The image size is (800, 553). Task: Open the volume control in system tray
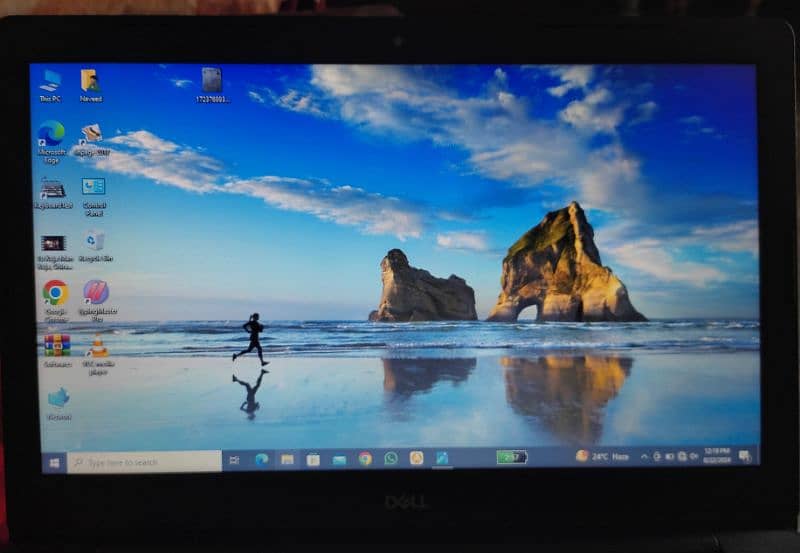694,457
